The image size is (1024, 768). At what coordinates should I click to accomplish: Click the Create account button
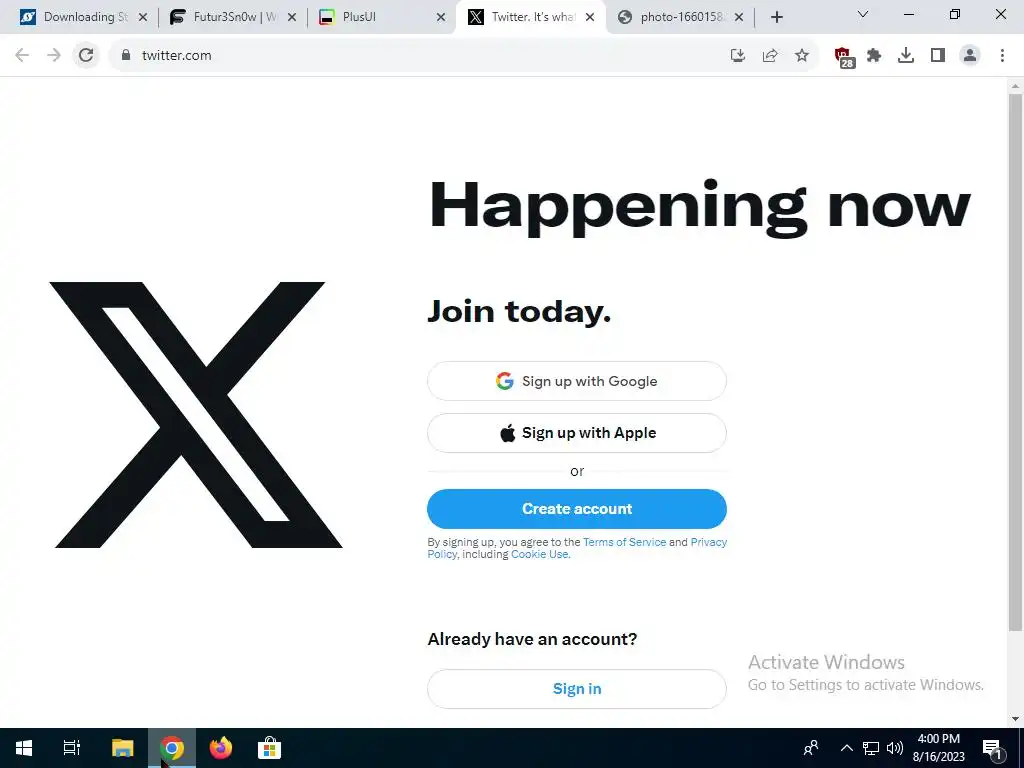[x=577, y=509]
